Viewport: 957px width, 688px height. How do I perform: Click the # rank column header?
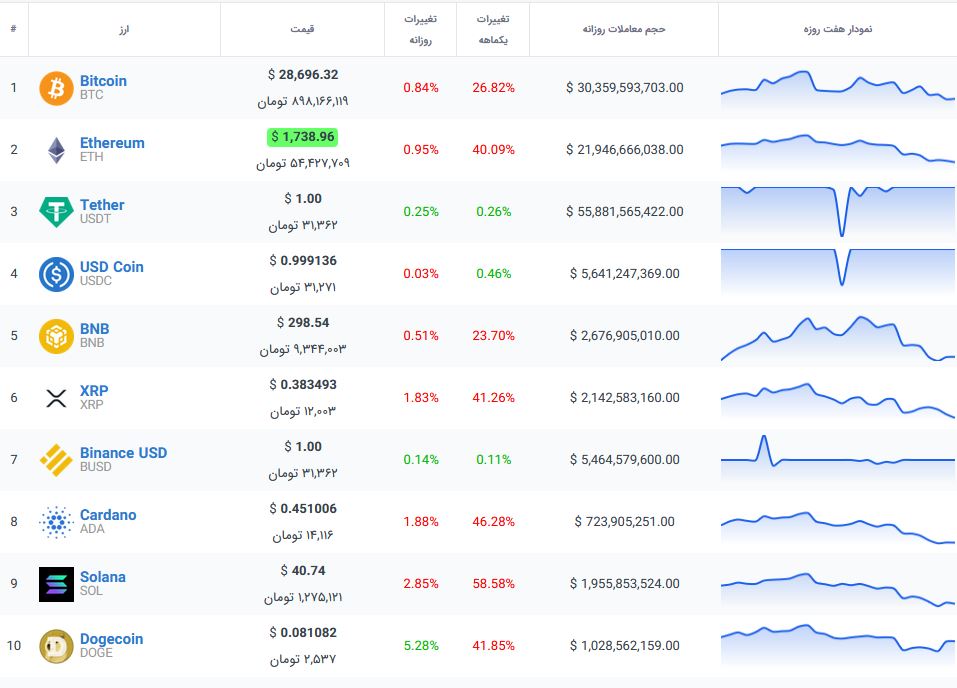[x=13, y=29]
